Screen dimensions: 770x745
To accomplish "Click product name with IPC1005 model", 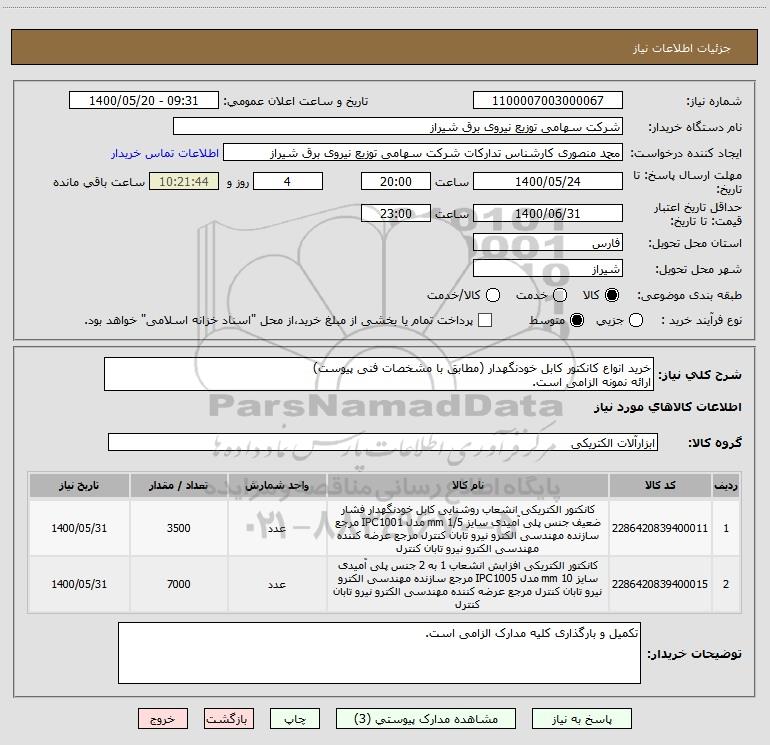I will (468, 584).
